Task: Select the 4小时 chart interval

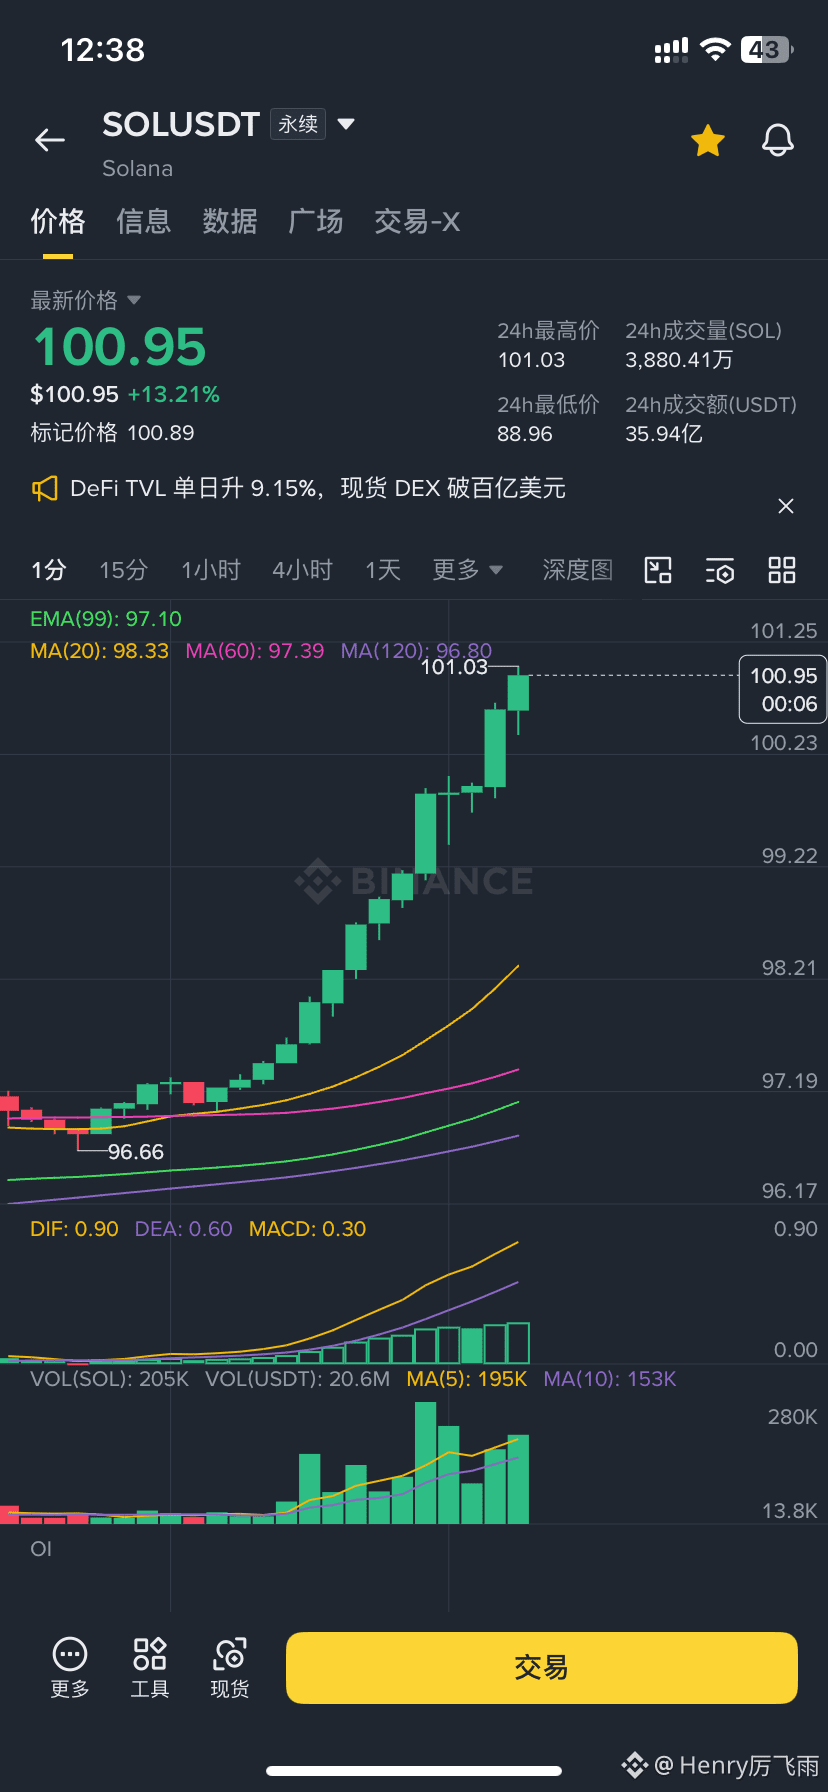Action: 303,570
